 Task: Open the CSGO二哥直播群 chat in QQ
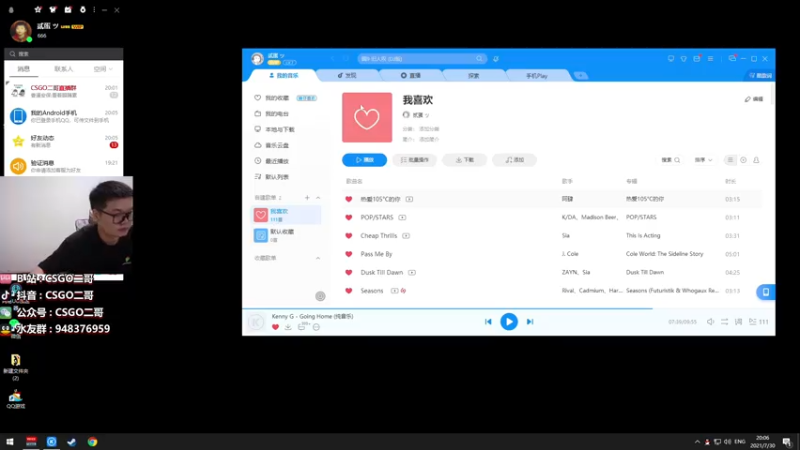[x=64, y=91]
